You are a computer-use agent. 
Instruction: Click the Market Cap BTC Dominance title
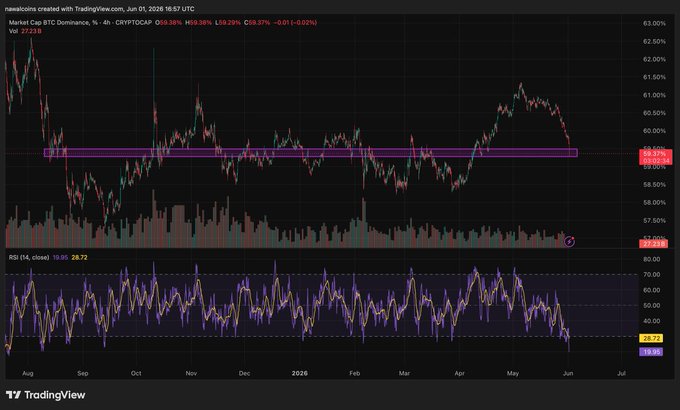coord(80,23)
